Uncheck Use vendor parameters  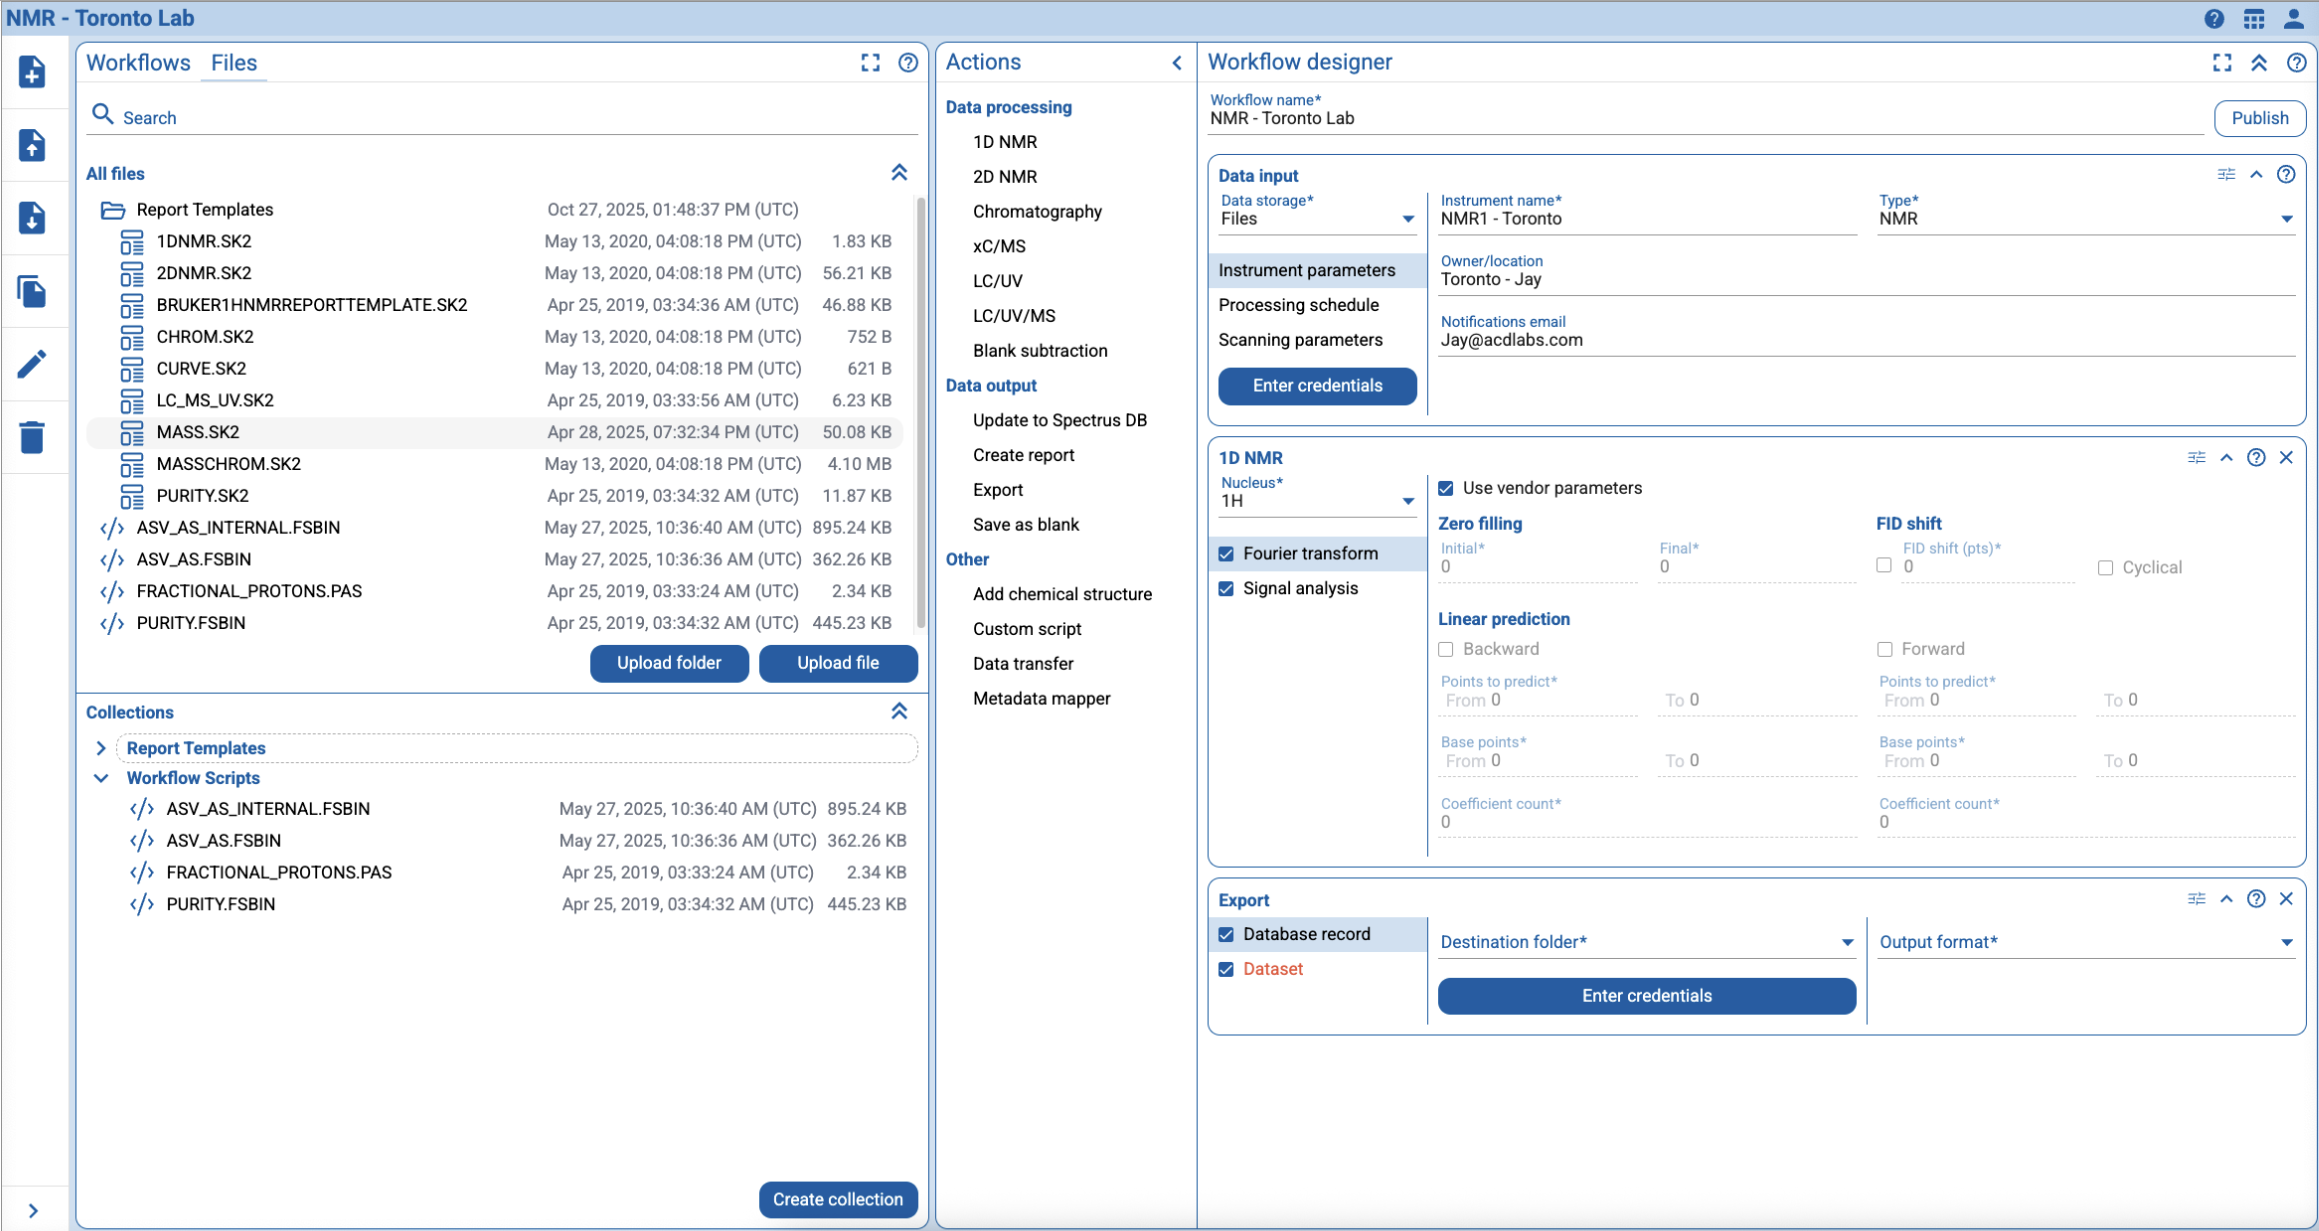(1446, 488)
